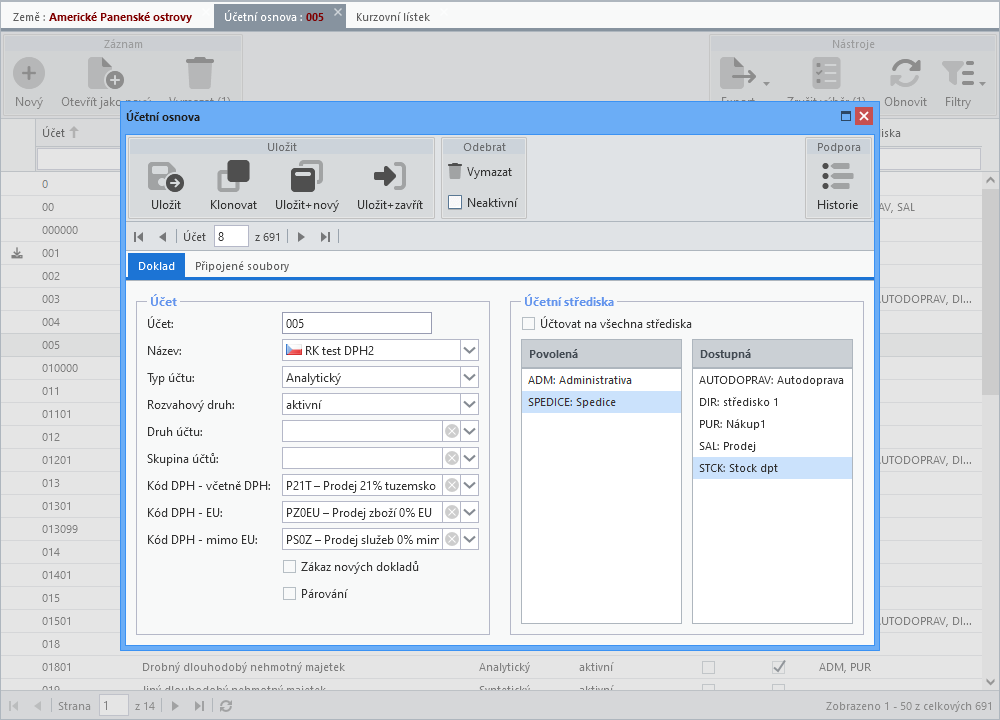Select PUR: Nákup1 in Dostupná list
The width and height of the screenshot is (1000, 720).
[x=772, y=424]
